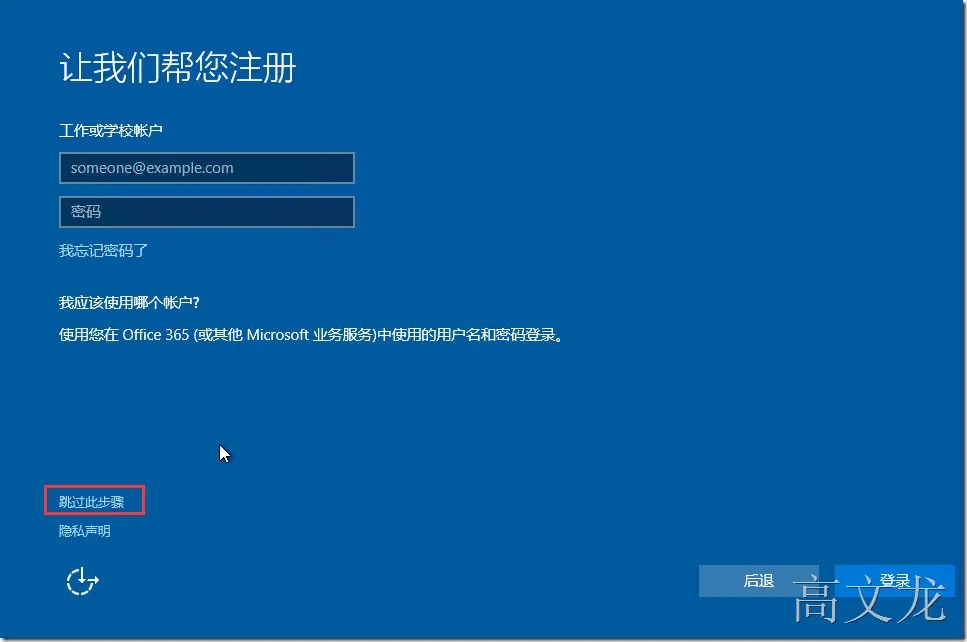
Task: Click the work or school account email field
Action: (207, 168)
